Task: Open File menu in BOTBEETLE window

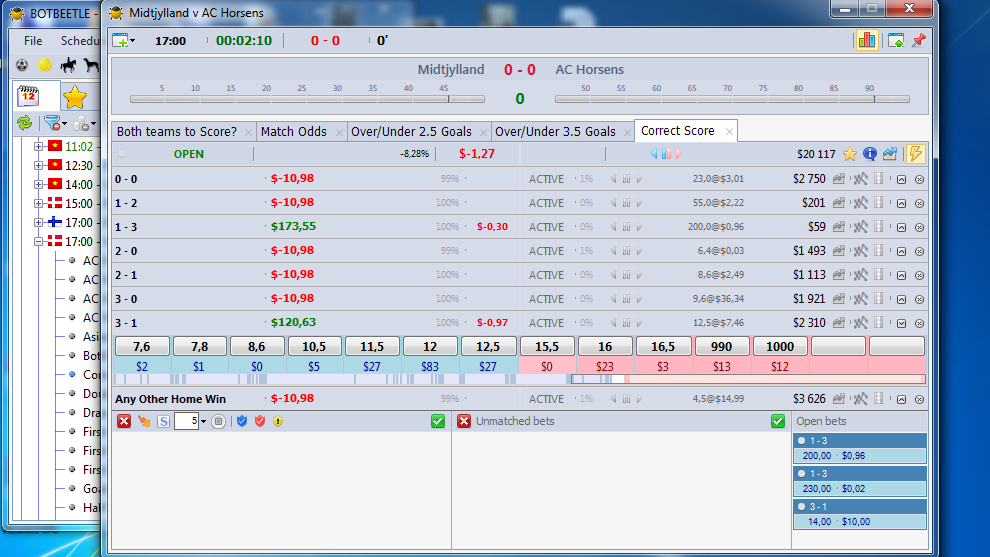Action: tap(33, 41)
